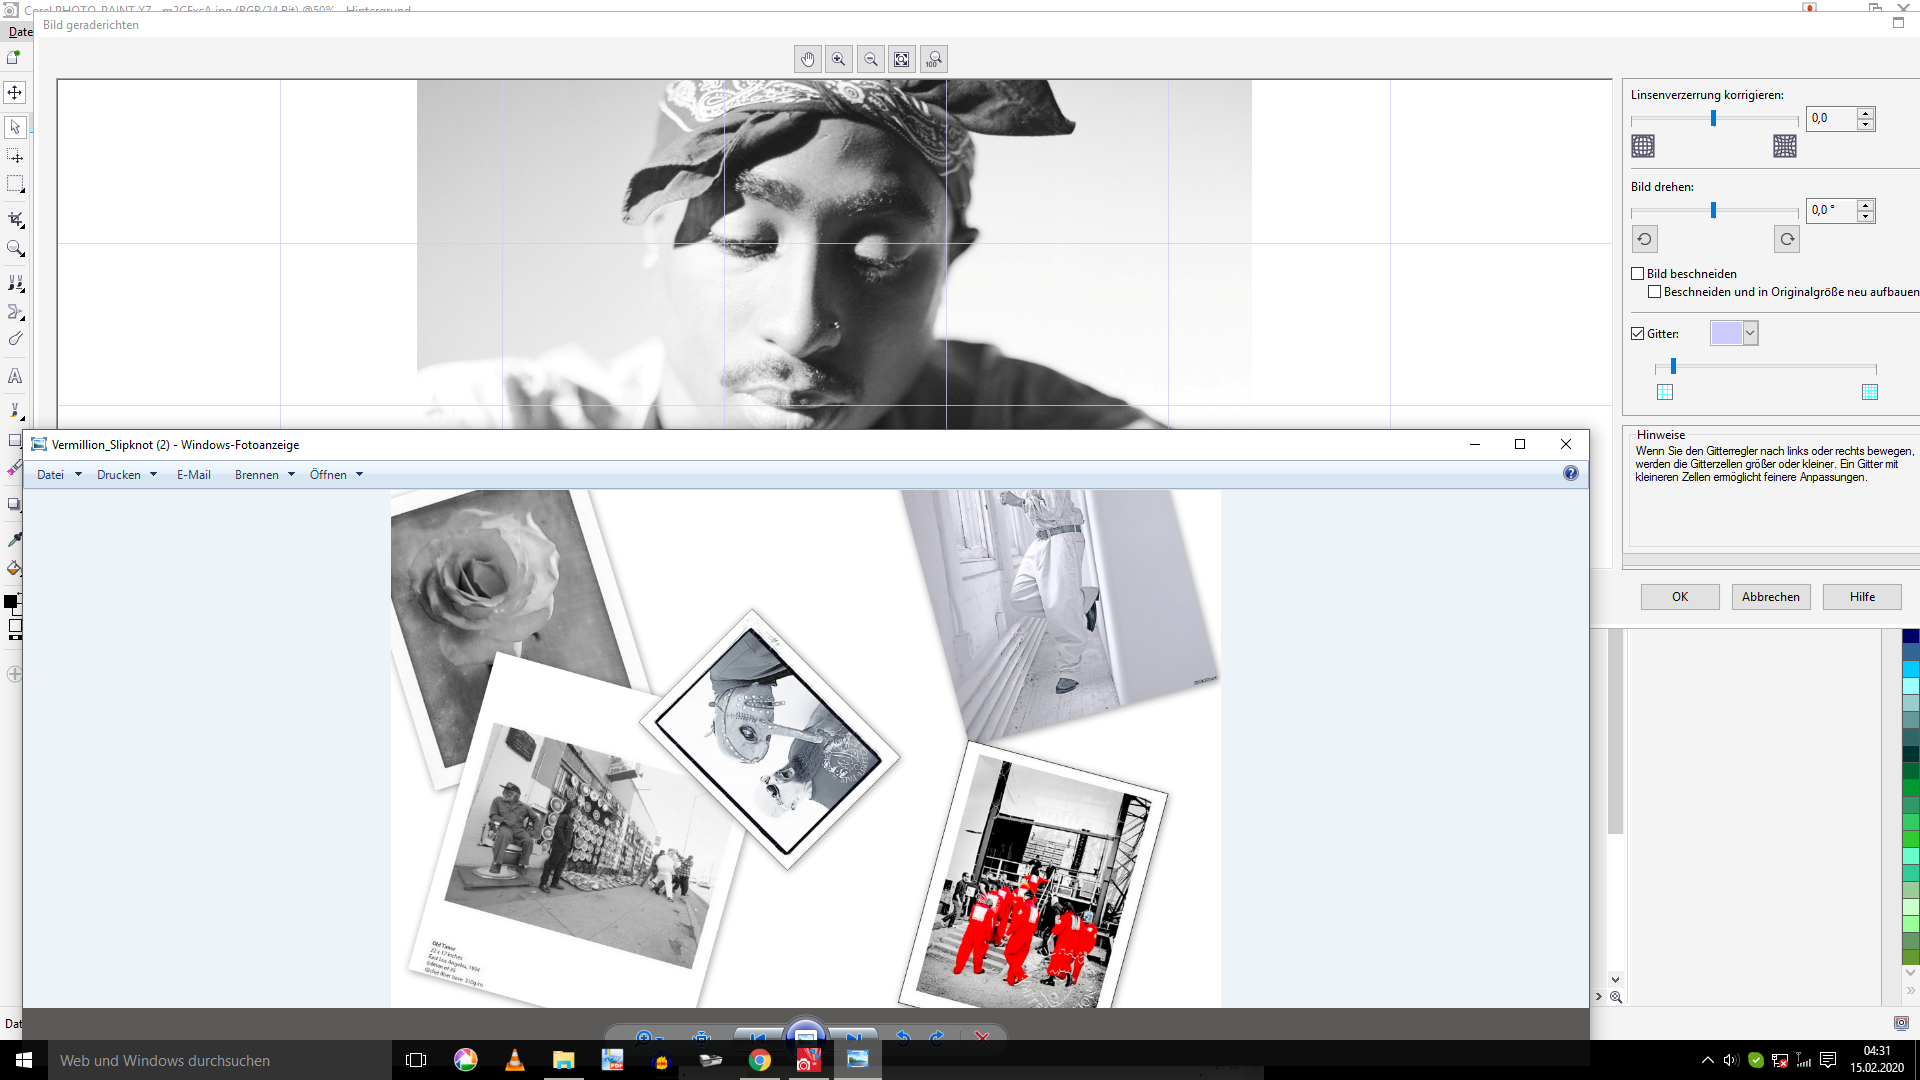Click the zoom out magnifier in straighten dialog

pos(871,59)
